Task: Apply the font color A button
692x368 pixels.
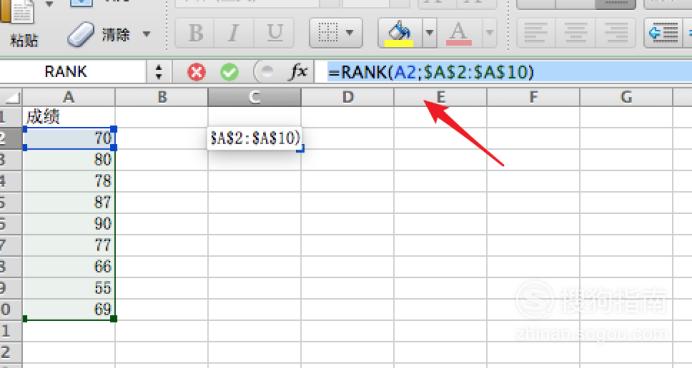Action: (x=459, y=33)
